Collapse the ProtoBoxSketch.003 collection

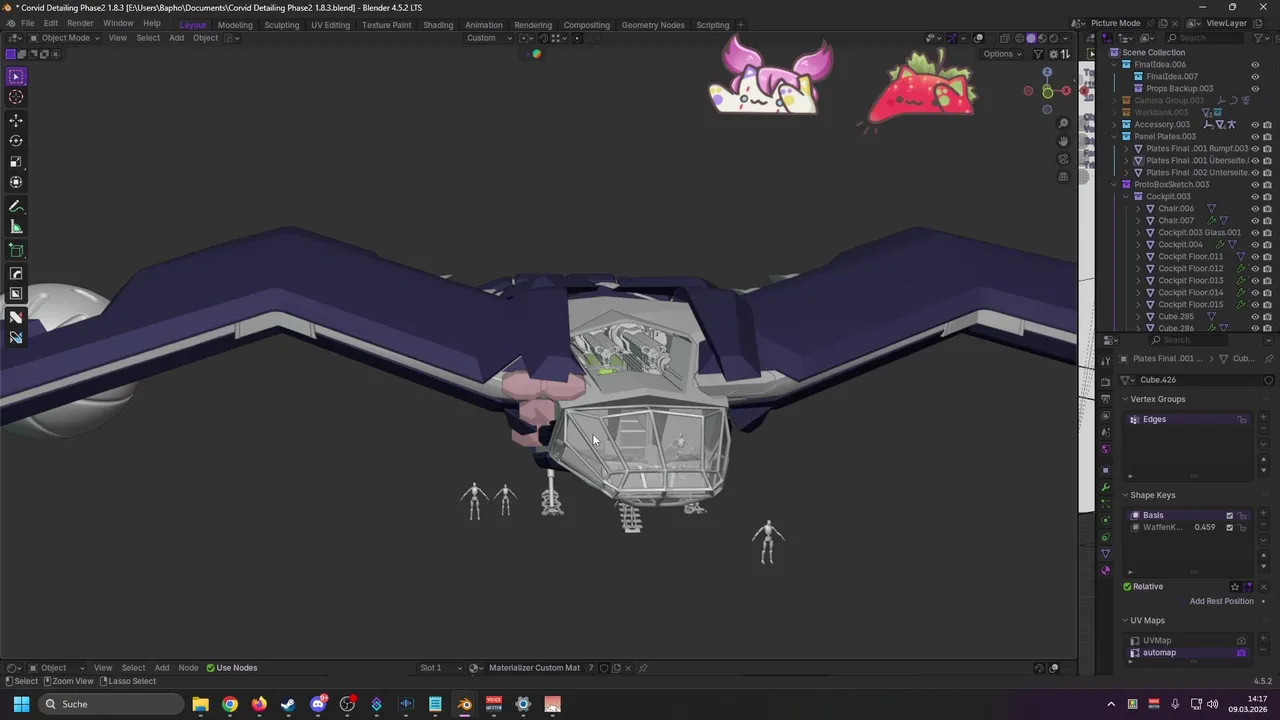coord(1114,184)
